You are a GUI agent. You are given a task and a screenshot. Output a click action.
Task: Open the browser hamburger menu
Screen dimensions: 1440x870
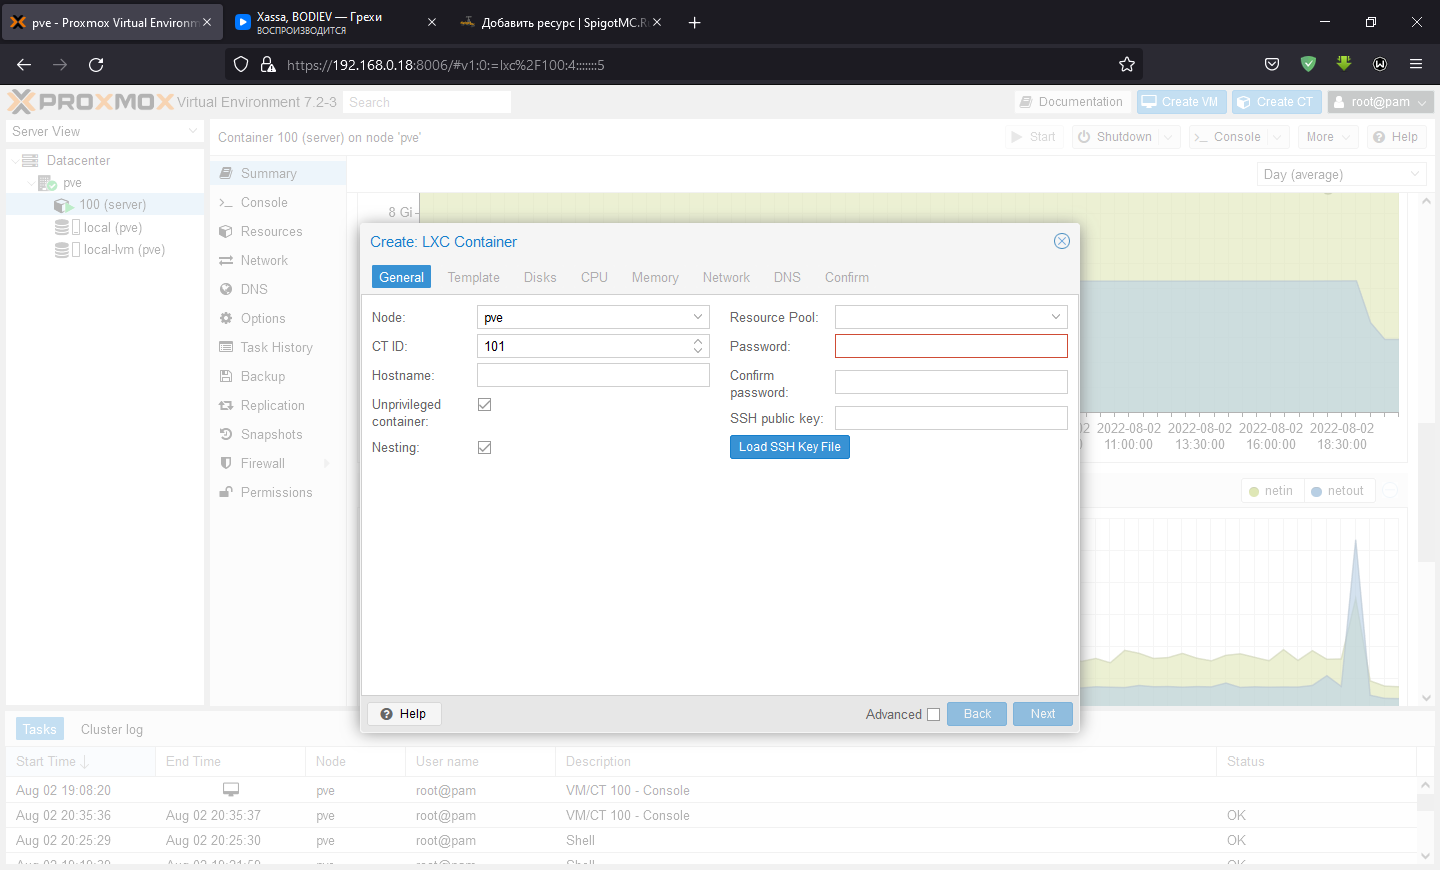click(1416, 64)
